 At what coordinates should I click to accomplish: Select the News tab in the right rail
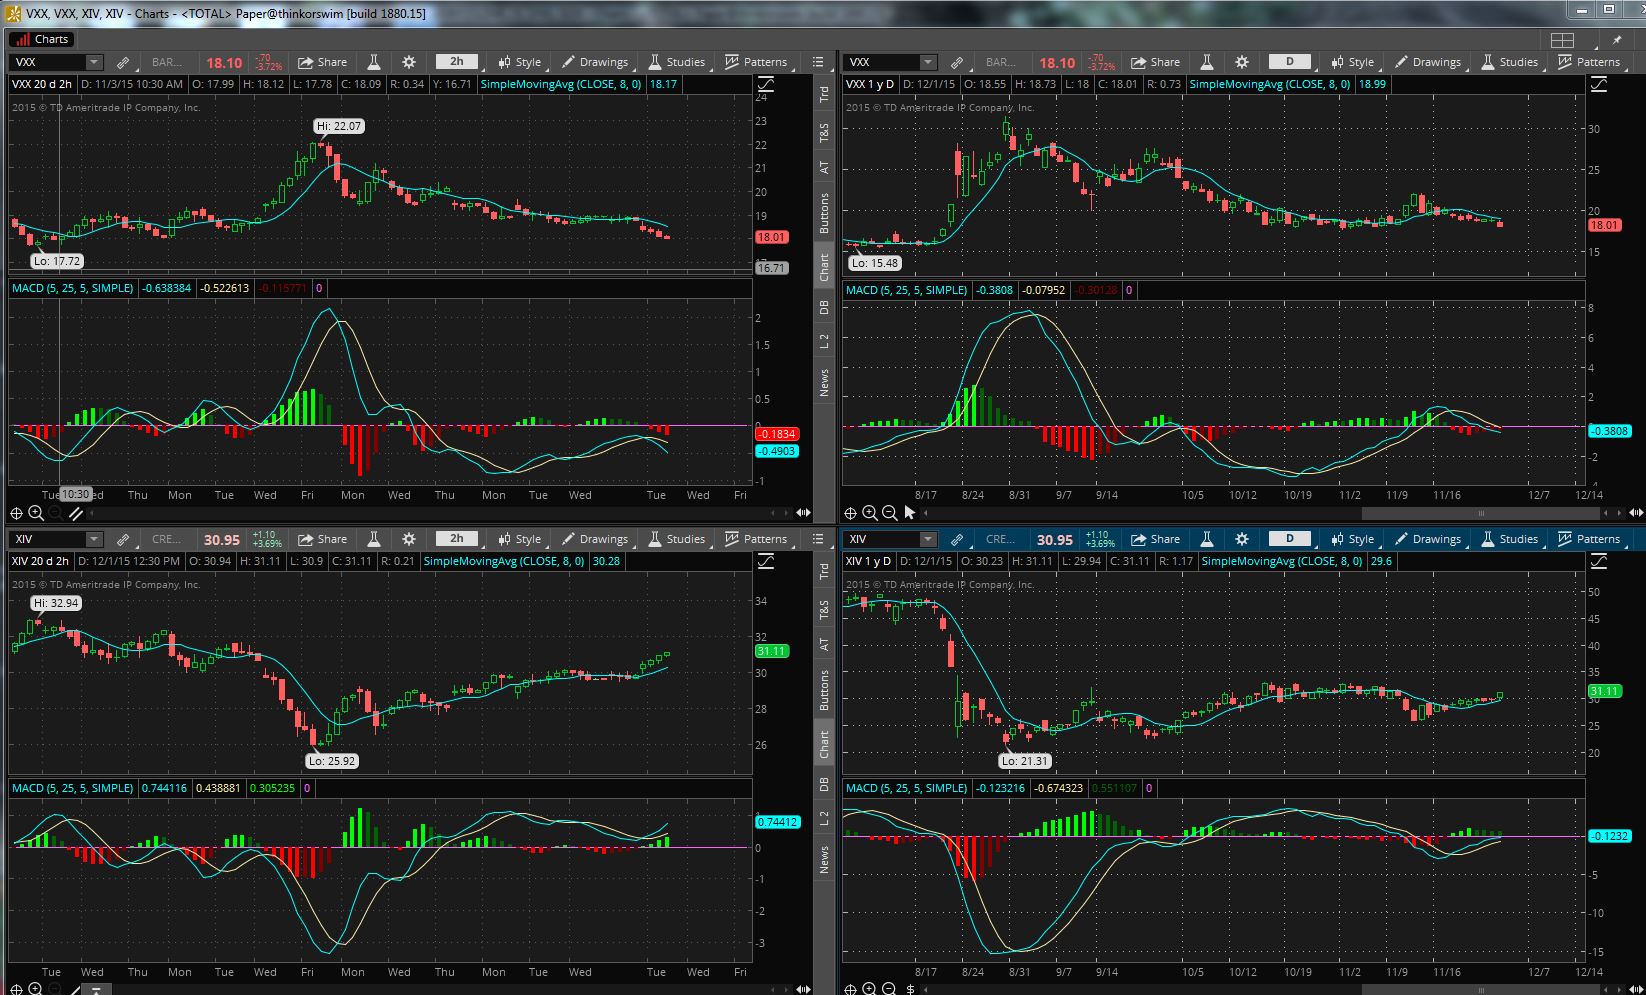824,380
